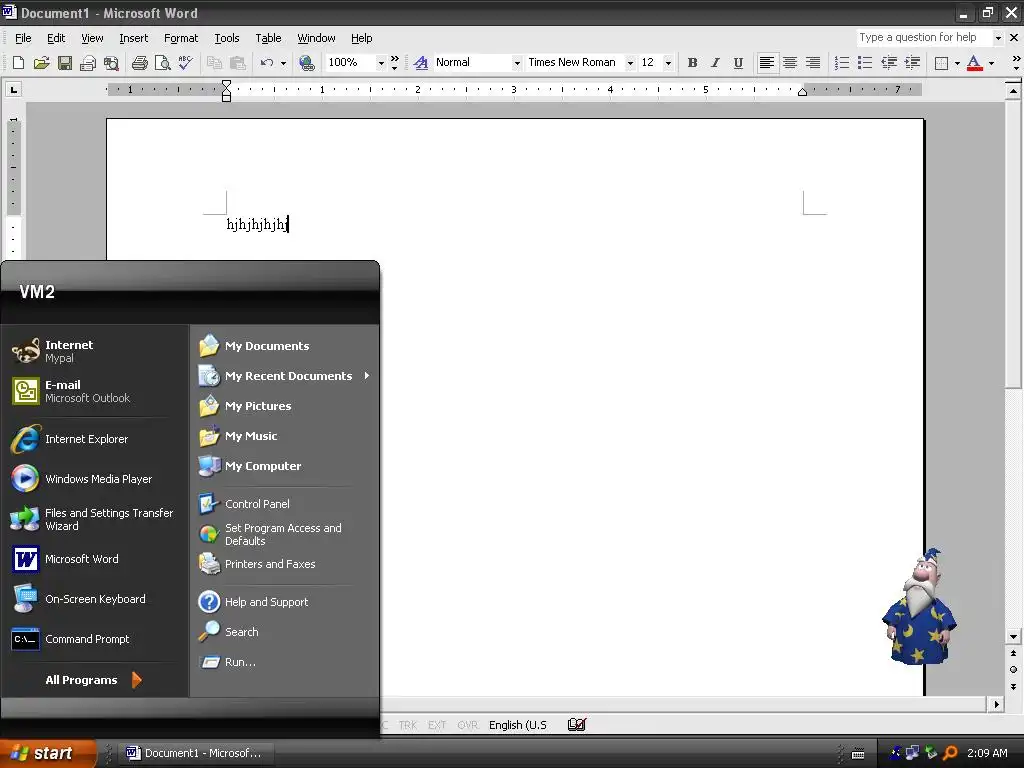Screen dimensions: 1024x768
Task: Open the File menu
Action: click(23, 38)
